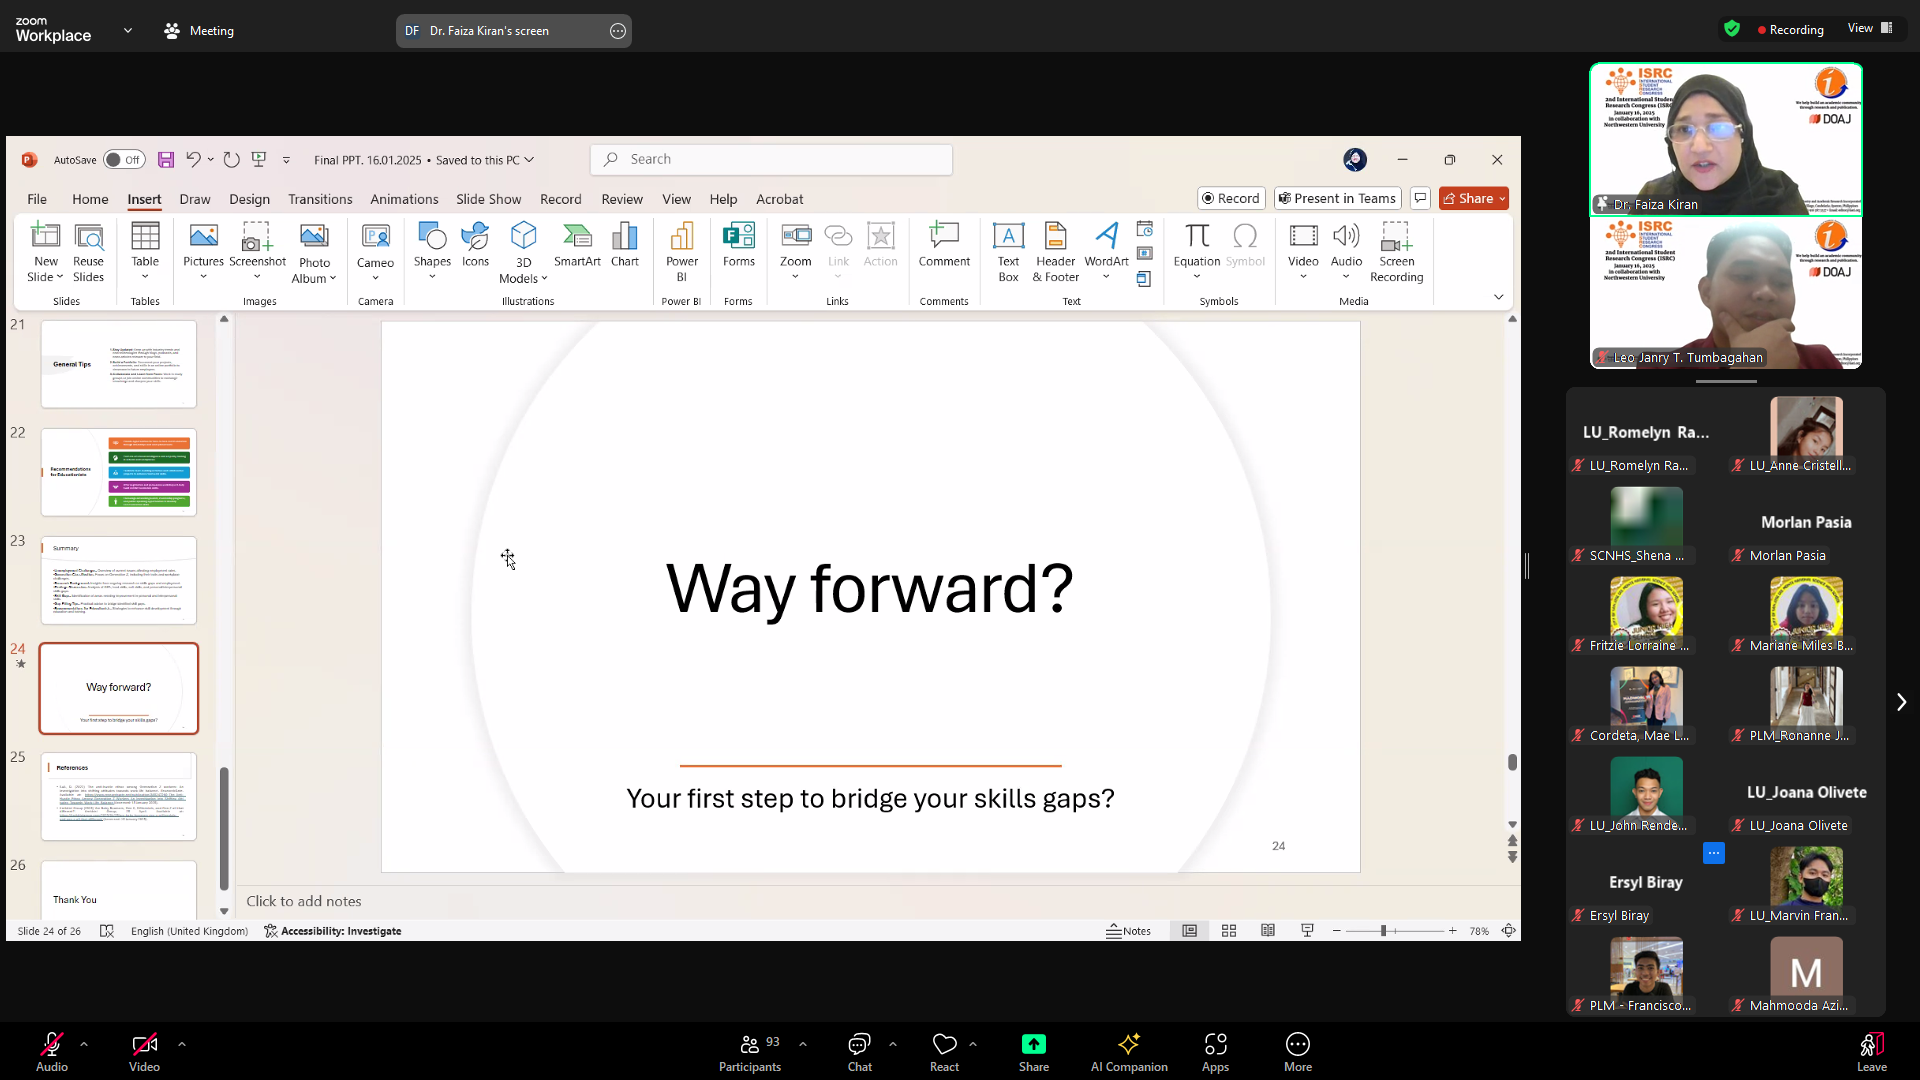The width and height of the screenshot is (1920, 1080).
Task: Click the zoom level slider handle
Action: tap(1383, 931)
